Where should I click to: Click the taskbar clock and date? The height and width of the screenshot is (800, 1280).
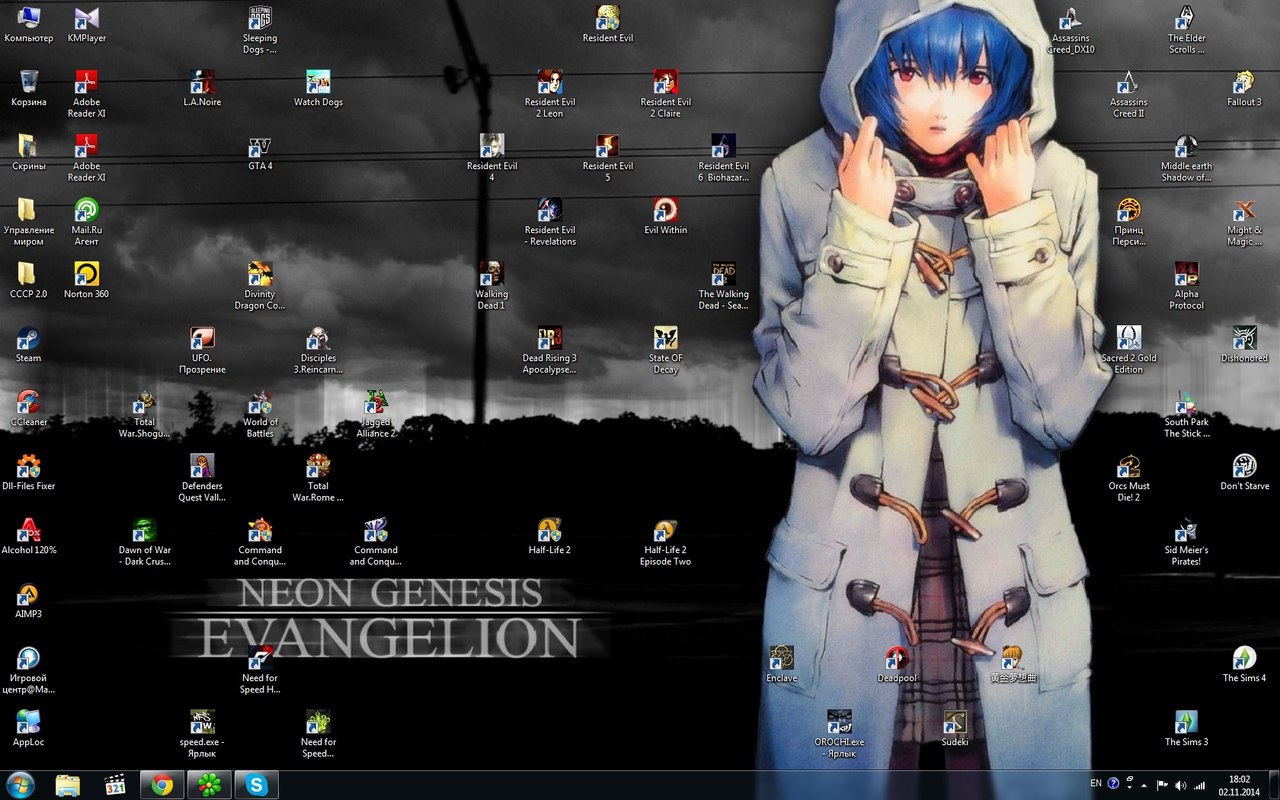[1239, 785]
